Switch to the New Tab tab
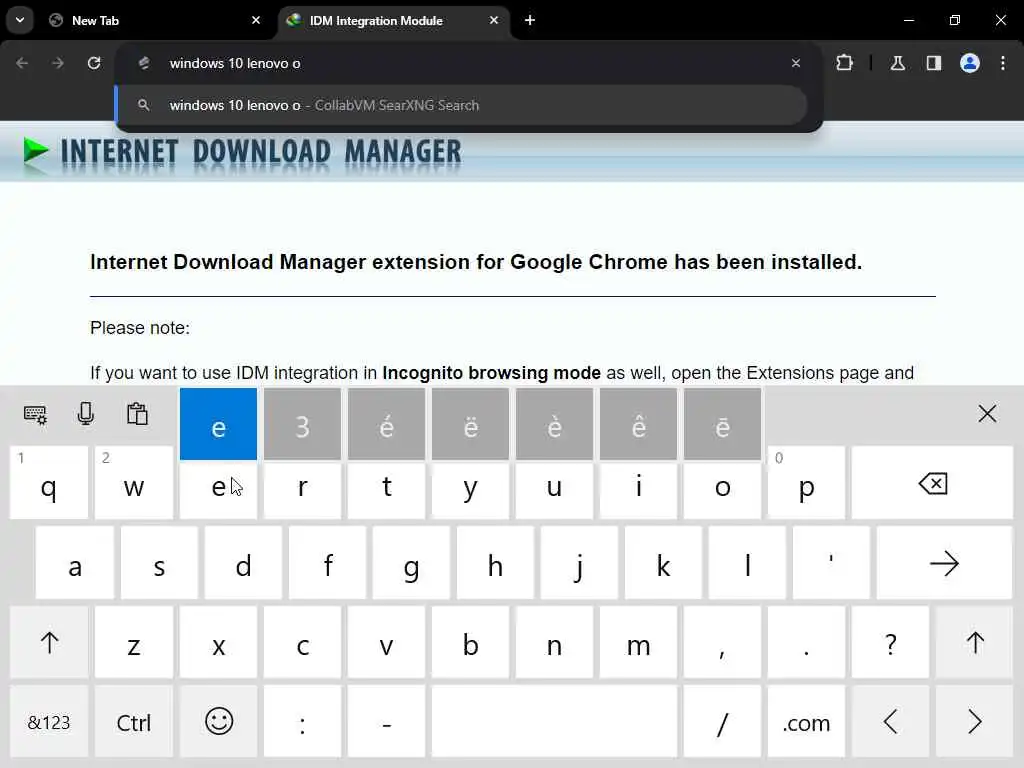This screenshot has width=1024, height=768. pyautogui.click(x=155, y=20)
